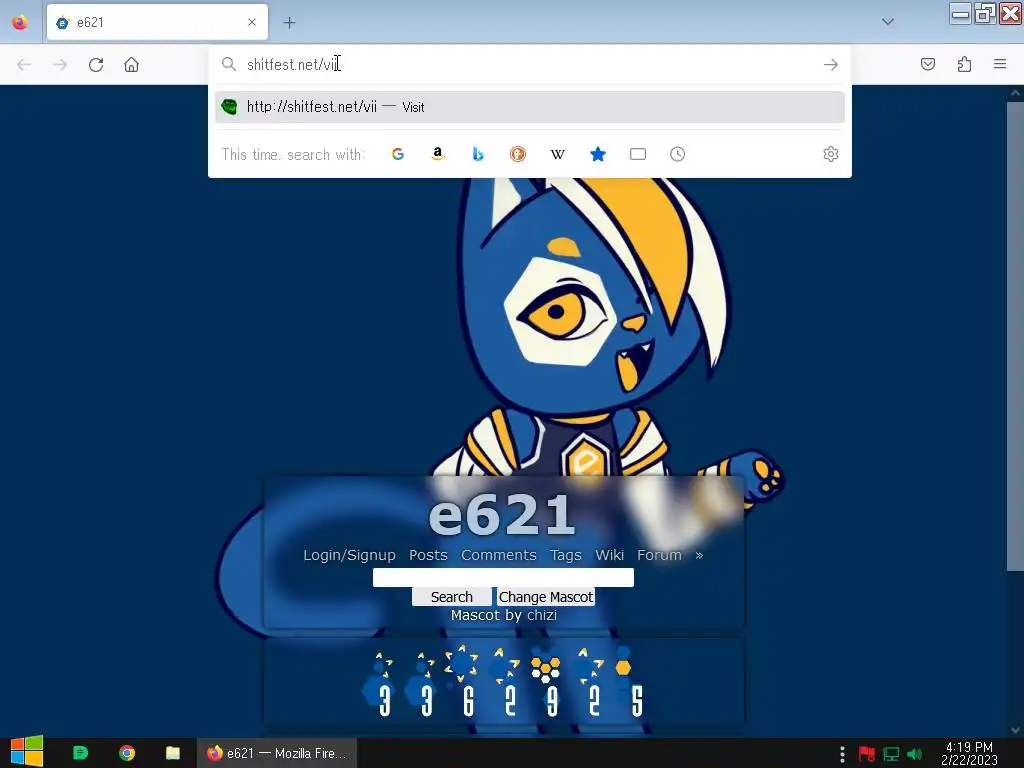
Task: Save page to Pocket
Action: [x=928, y=64]
